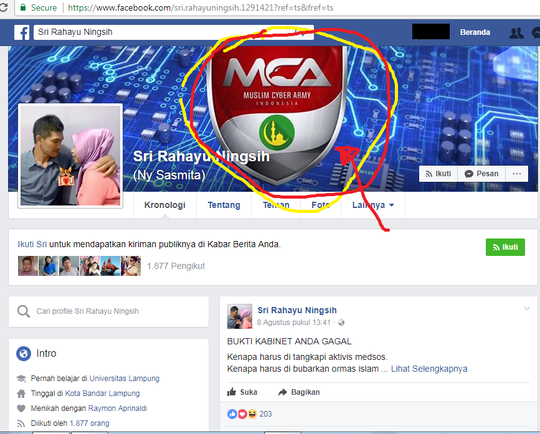Open the friend requests icon
Screen dimensions: 540x434
(x=516, y=33)
